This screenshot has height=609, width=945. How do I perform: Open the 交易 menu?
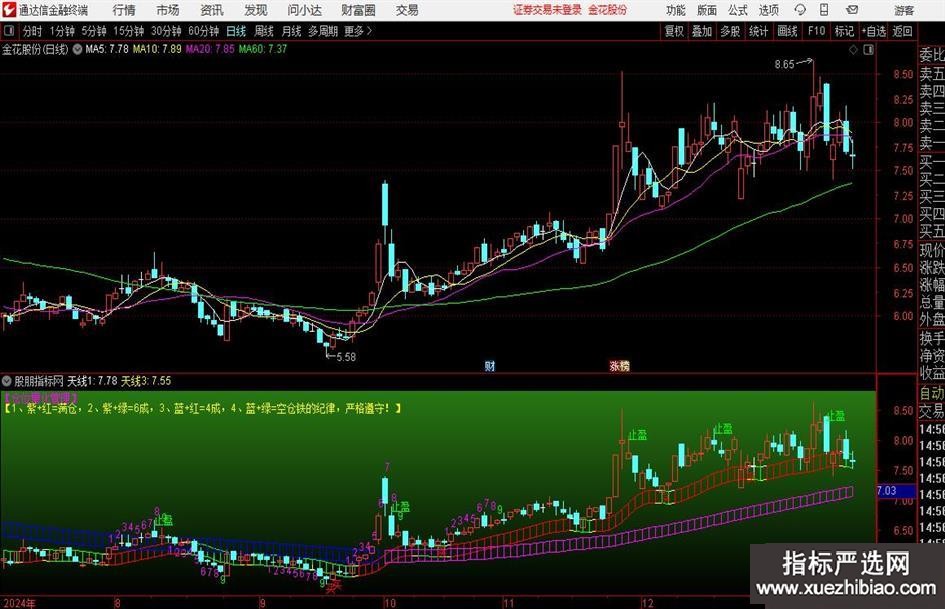click(x=407, y=10)
